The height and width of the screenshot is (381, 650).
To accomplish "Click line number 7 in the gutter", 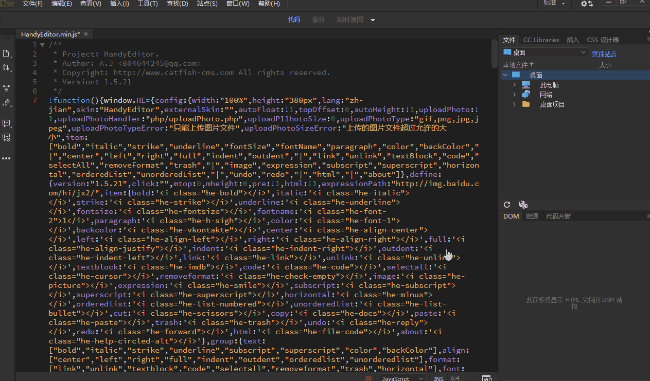I will (x=35, y=100).
